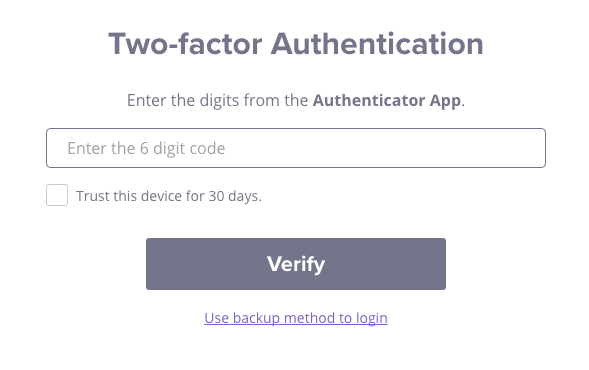Click the 6 digit code input field
This screenshot has height=370, width=589.
(296, 148)
